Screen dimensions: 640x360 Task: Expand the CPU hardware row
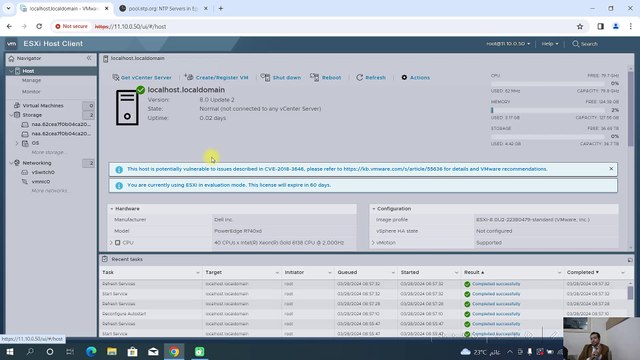(x=111, y=242)
